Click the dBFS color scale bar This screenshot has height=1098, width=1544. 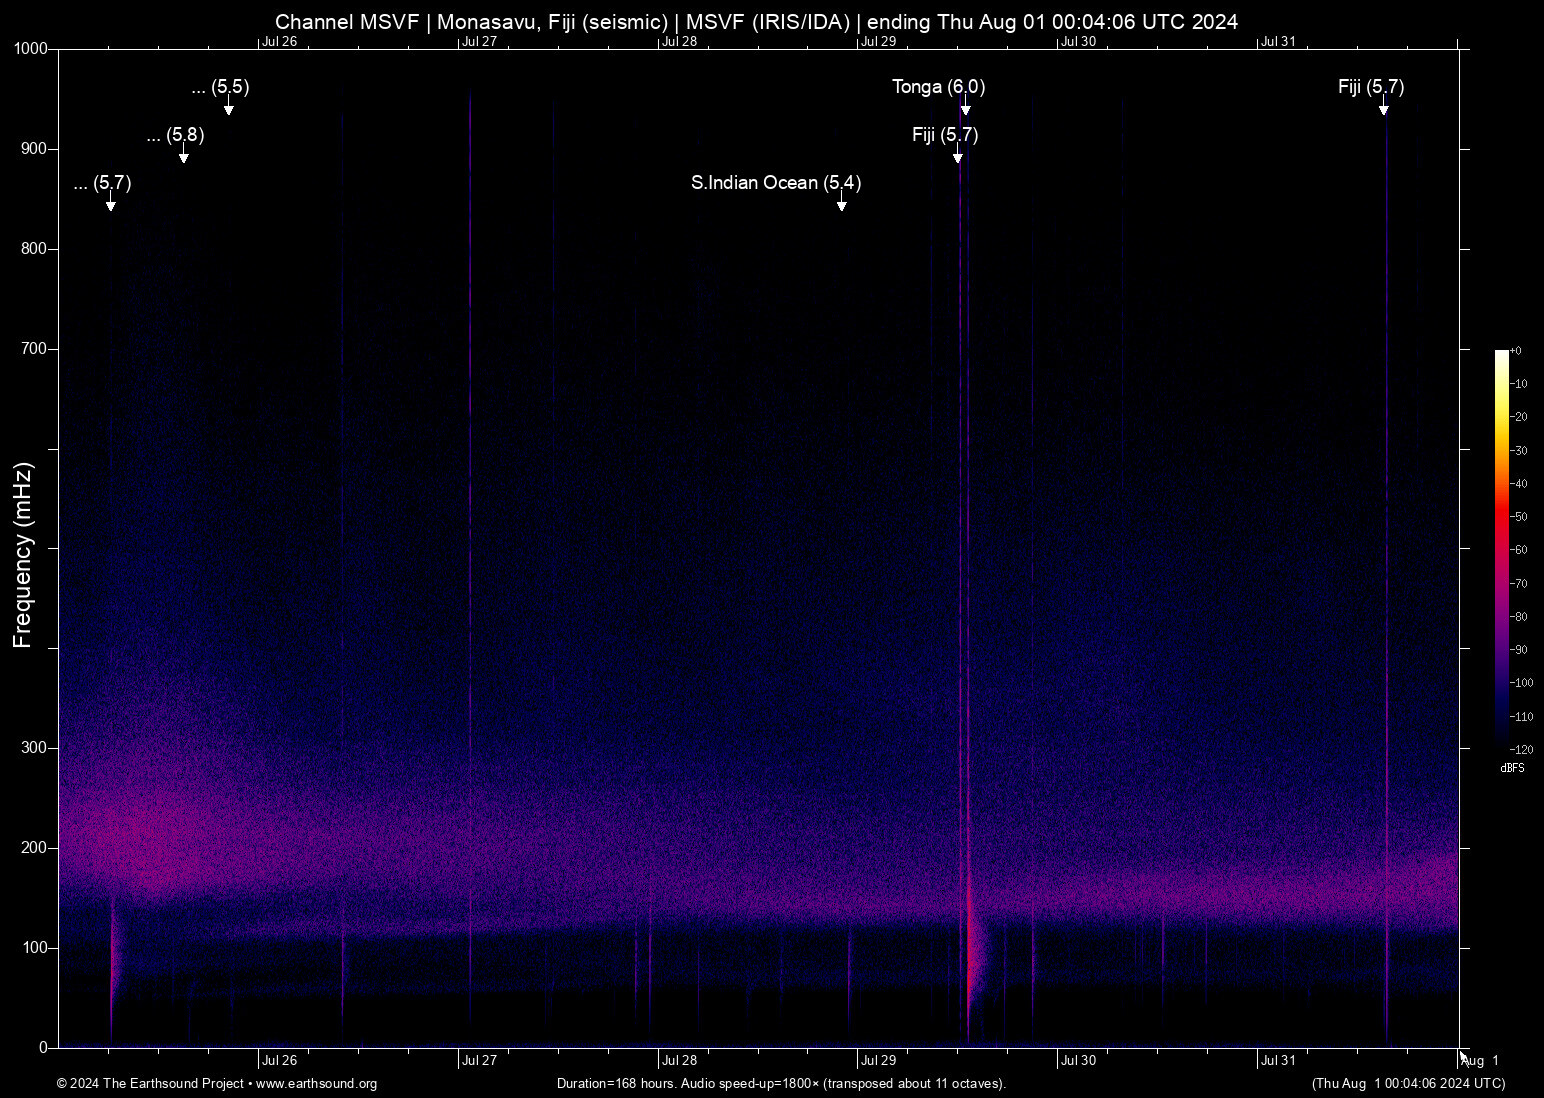(1501, 548)
